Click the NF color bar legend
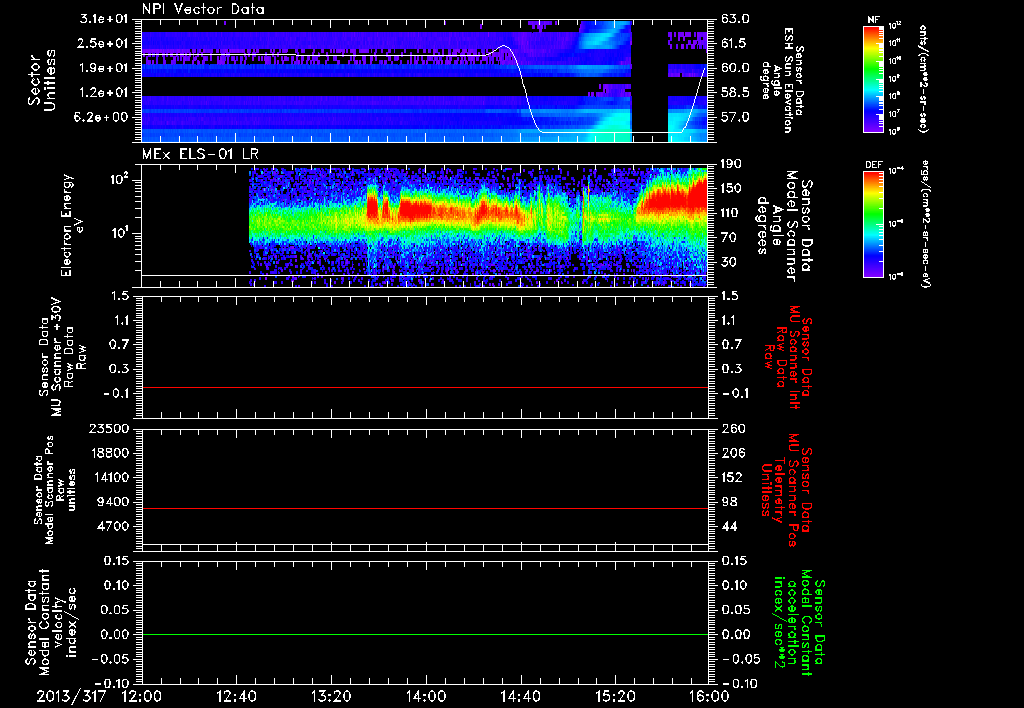 (874, 78)
